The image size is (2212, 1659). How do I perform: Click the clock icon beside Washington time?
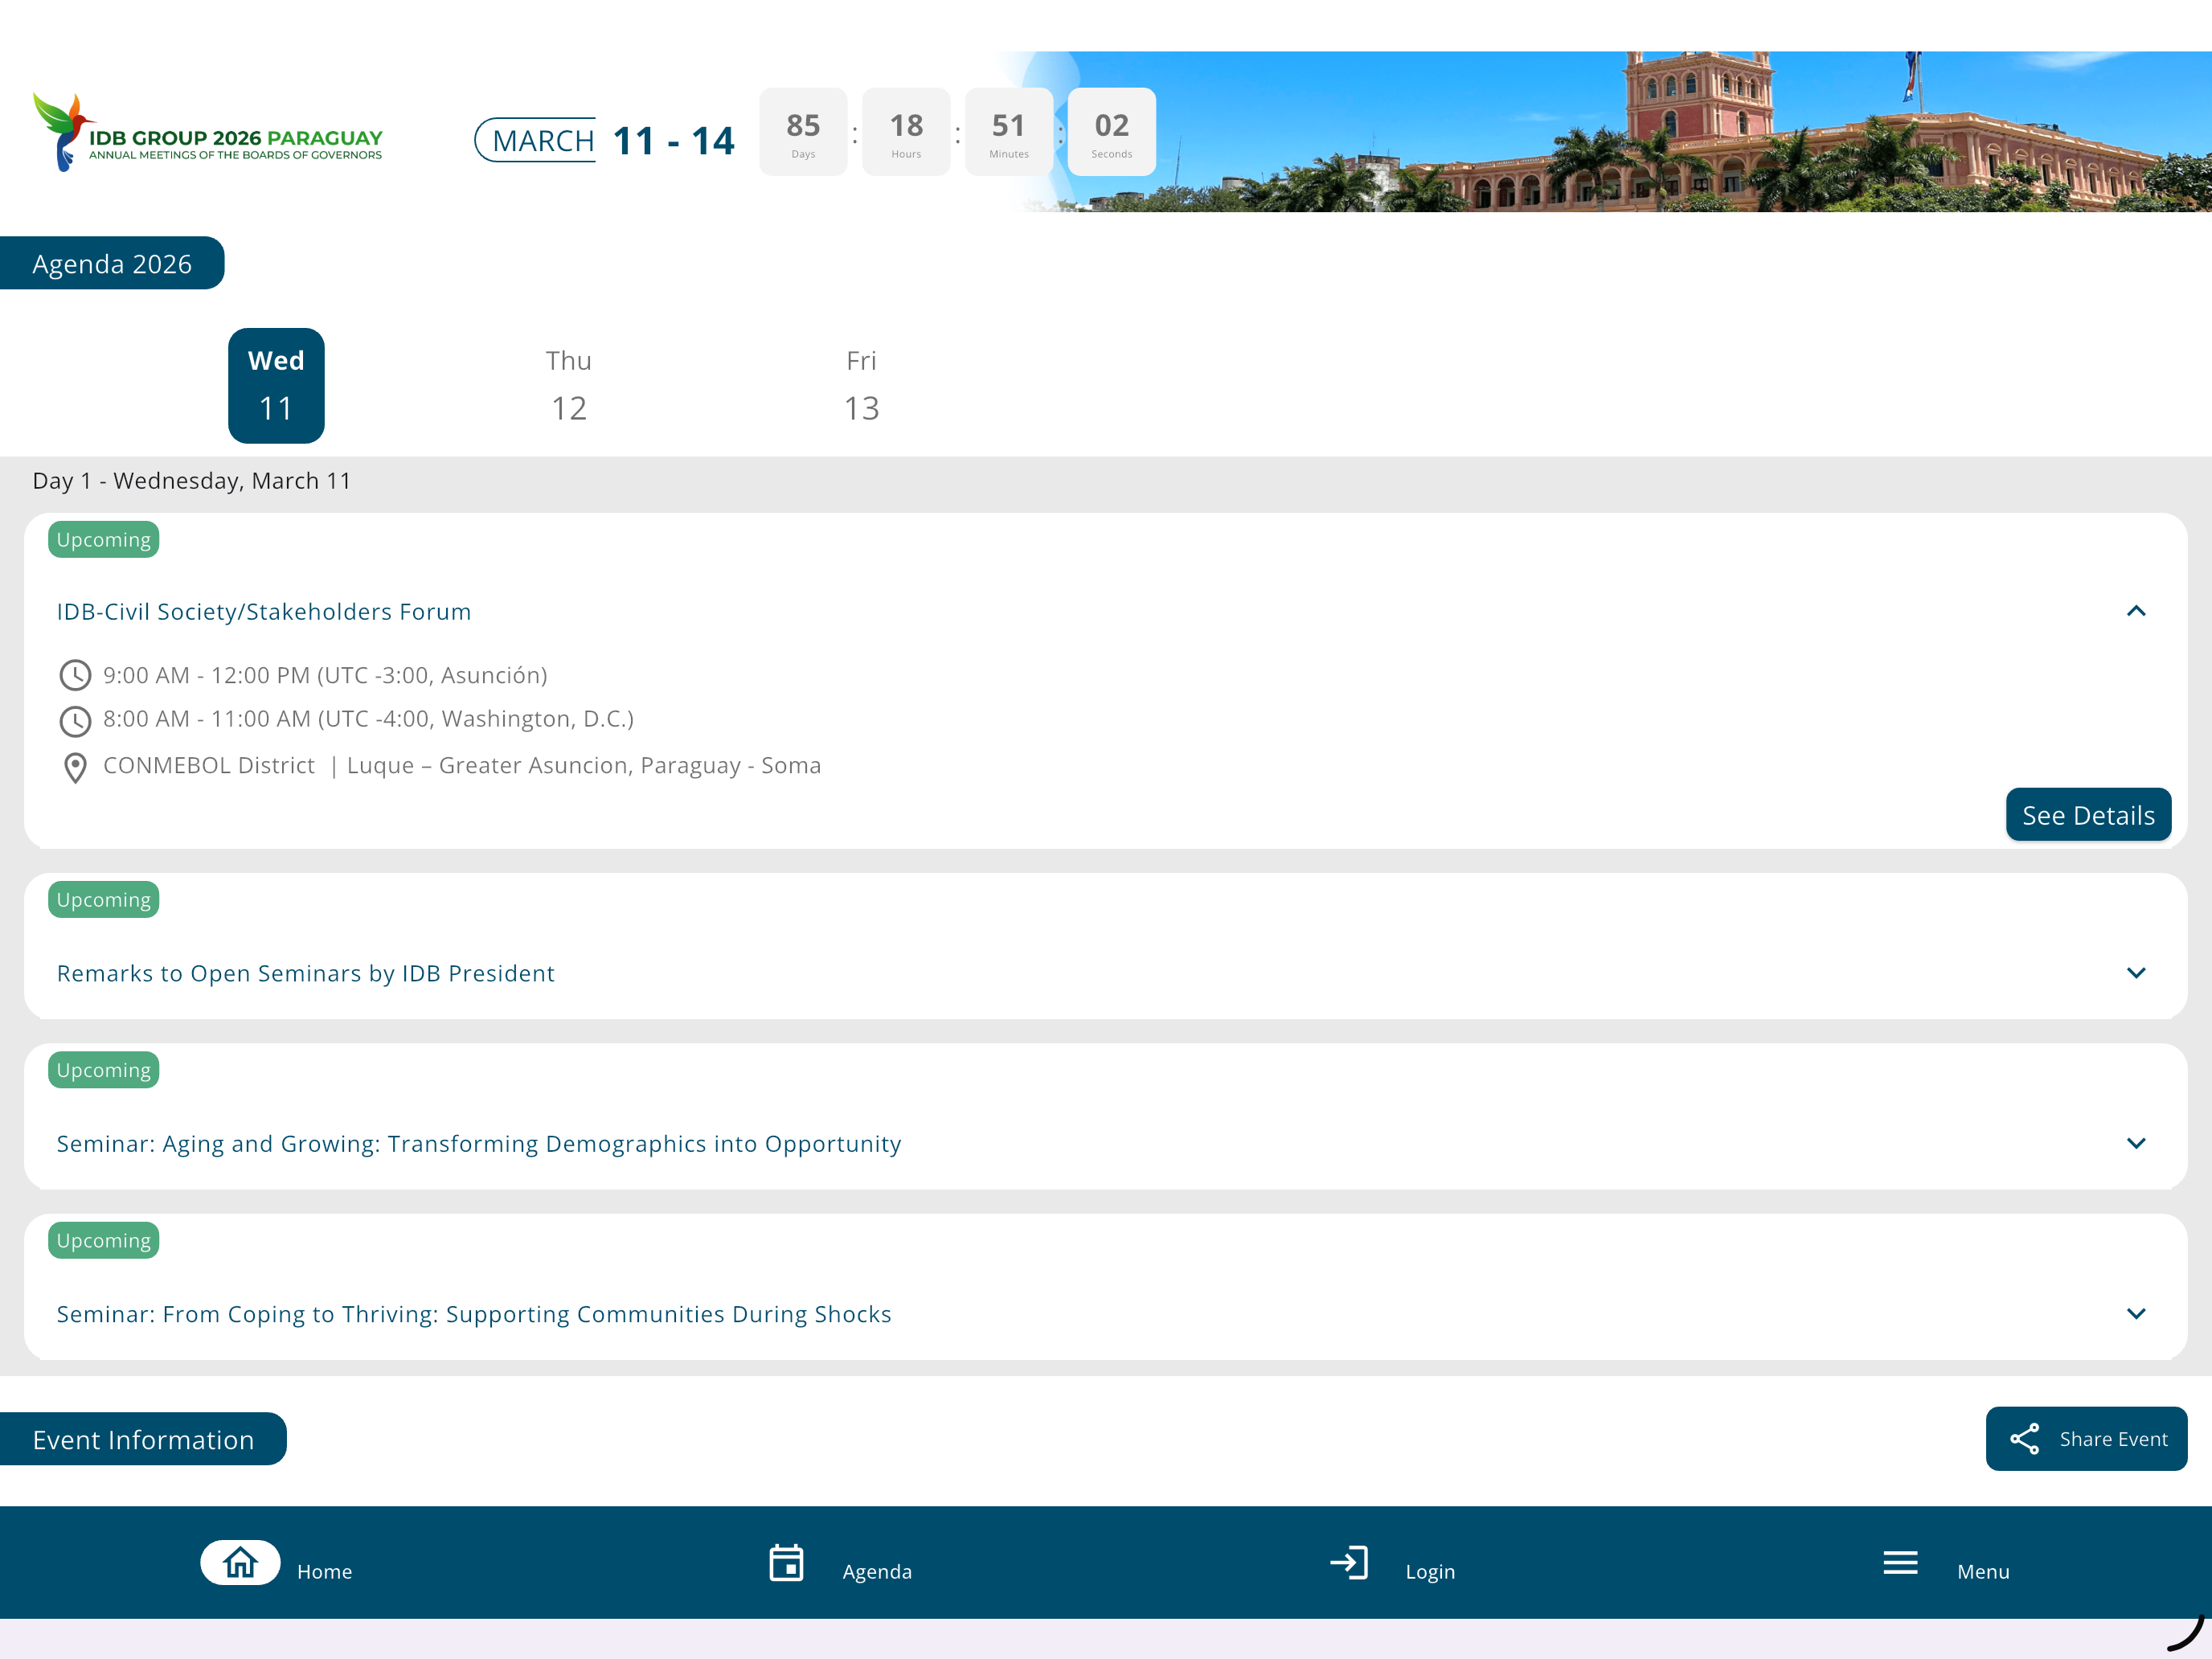[75, 720]
